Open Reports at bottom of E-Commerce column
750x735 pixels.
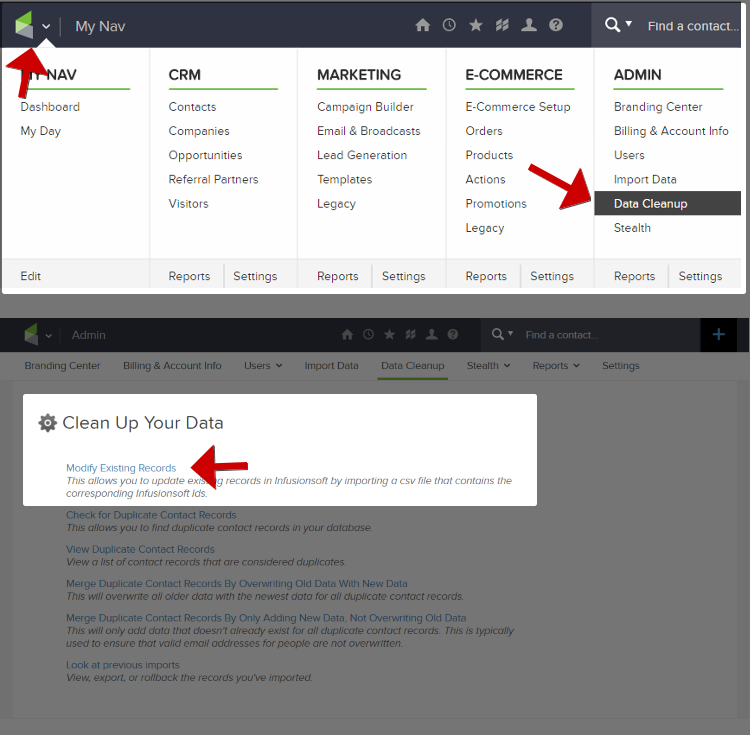(486, 276)
